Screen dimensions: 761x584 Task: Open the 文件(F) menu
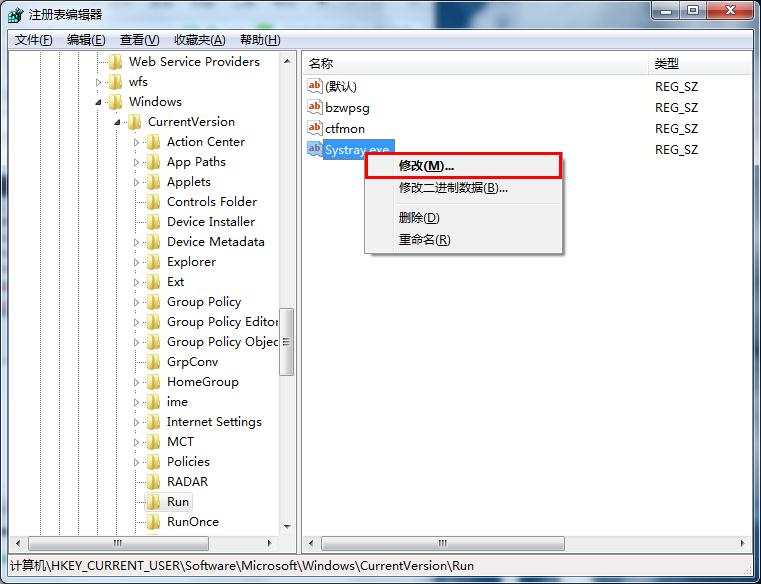pos(33,40)
